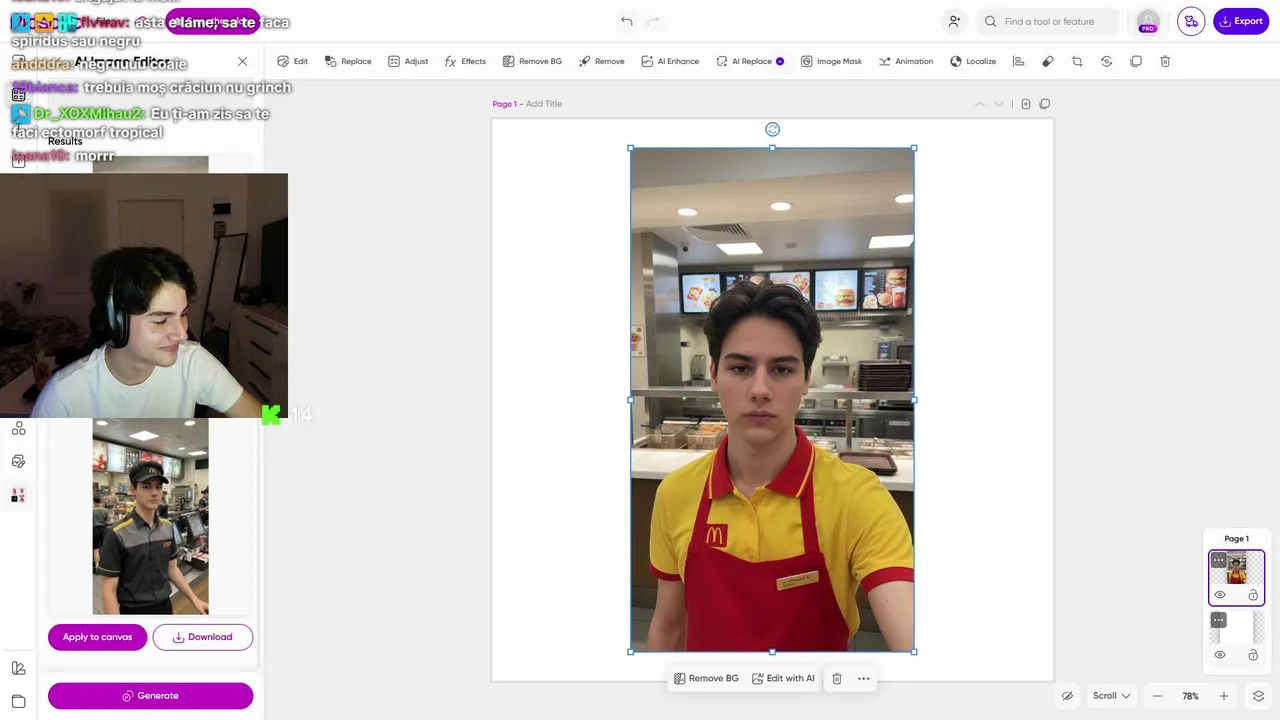The image size is (1280, 720).
Task: Open the folder sidebar icon
Action: pyautogui.click(x=18, y=701)
